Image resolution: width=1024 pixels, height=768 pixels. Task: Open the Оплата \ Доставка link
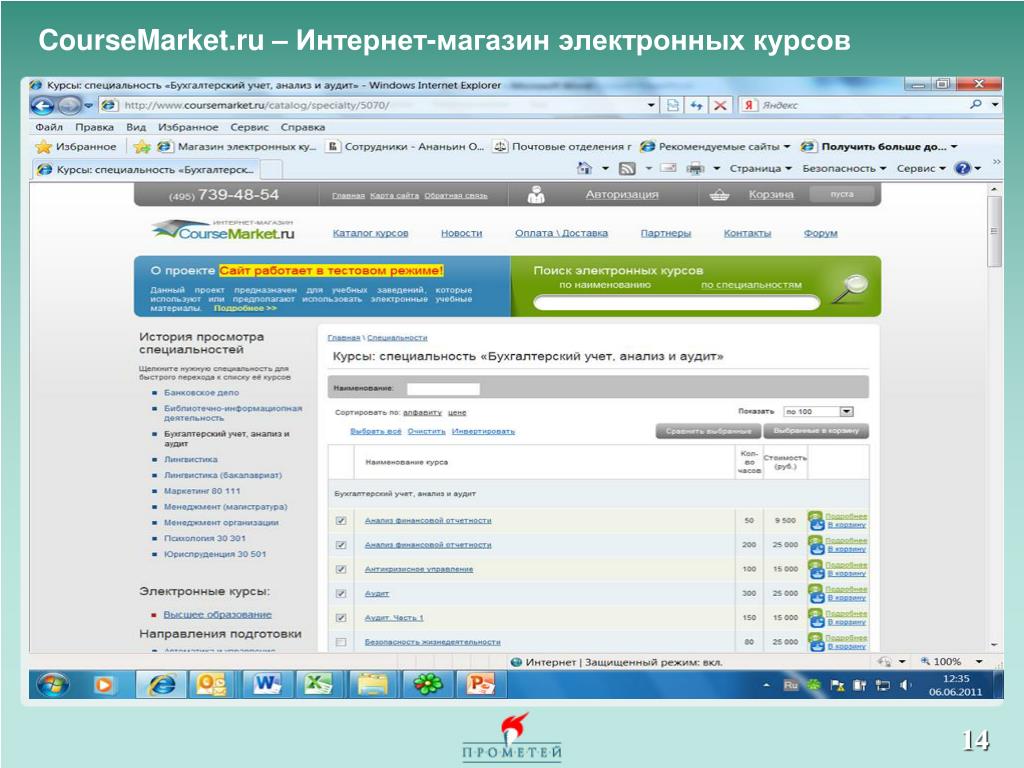pyautogui.click(x=561, y=233)
